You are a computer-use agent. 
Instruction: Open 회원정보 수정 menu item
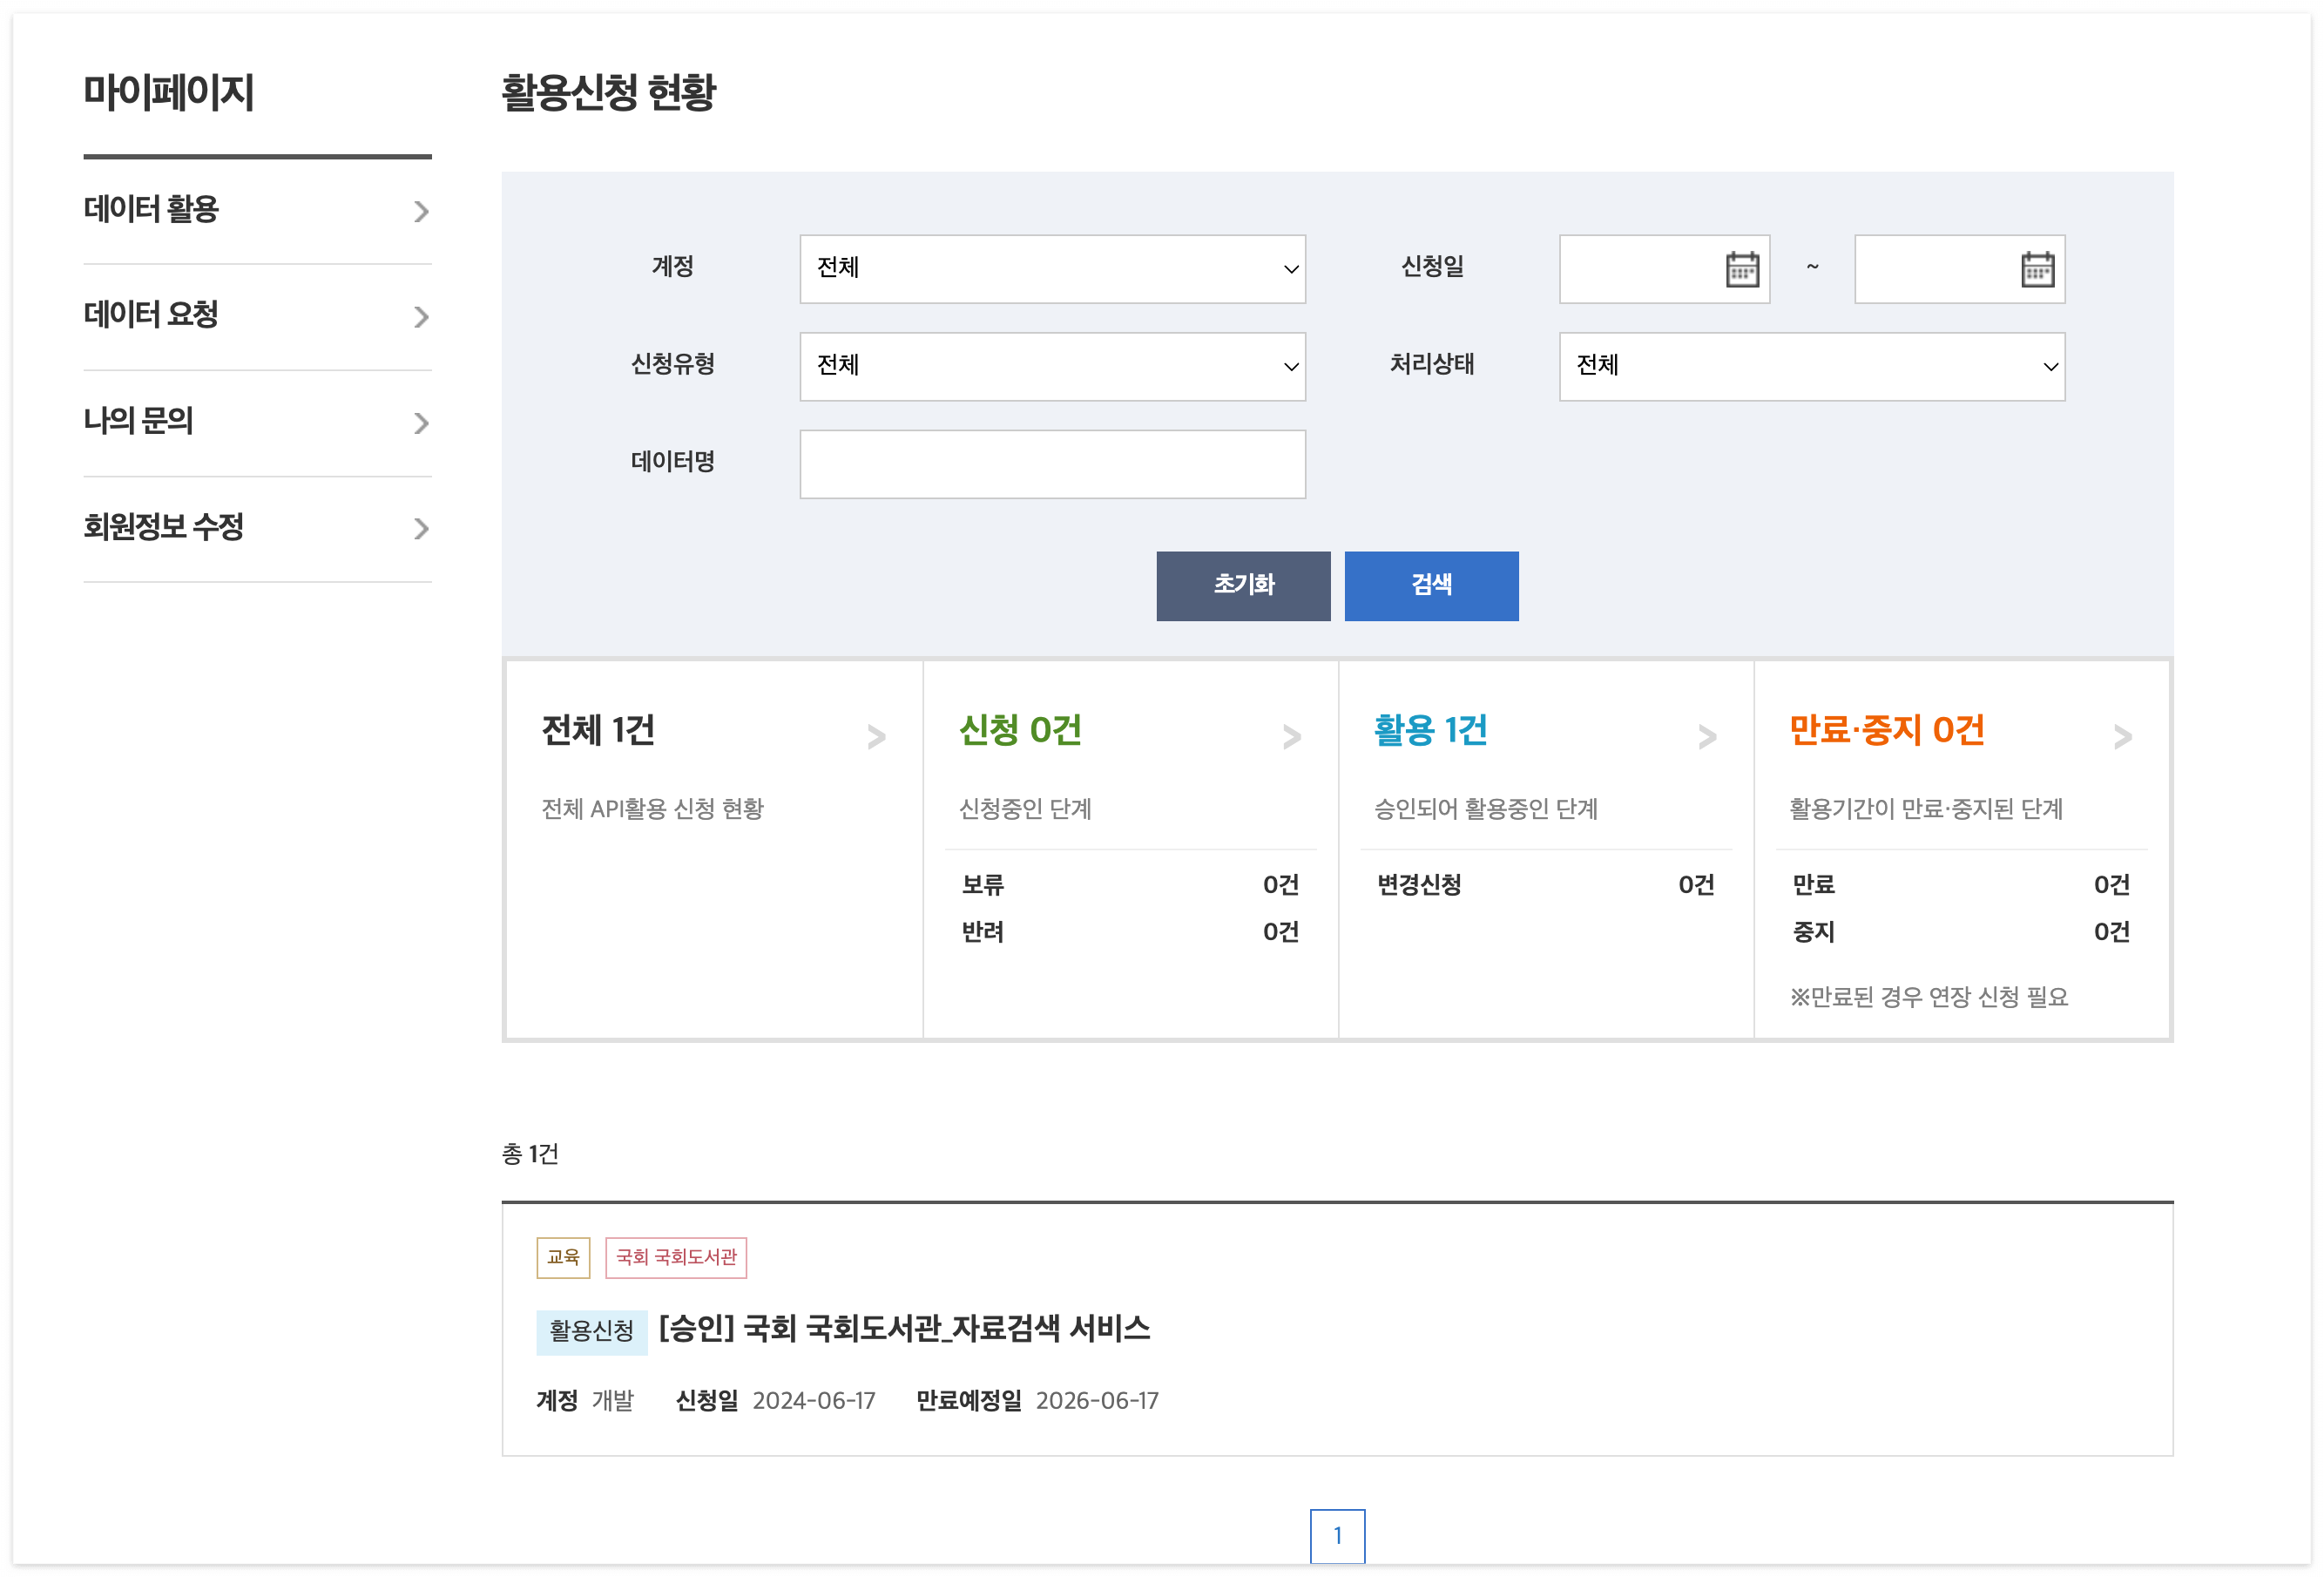257,528
